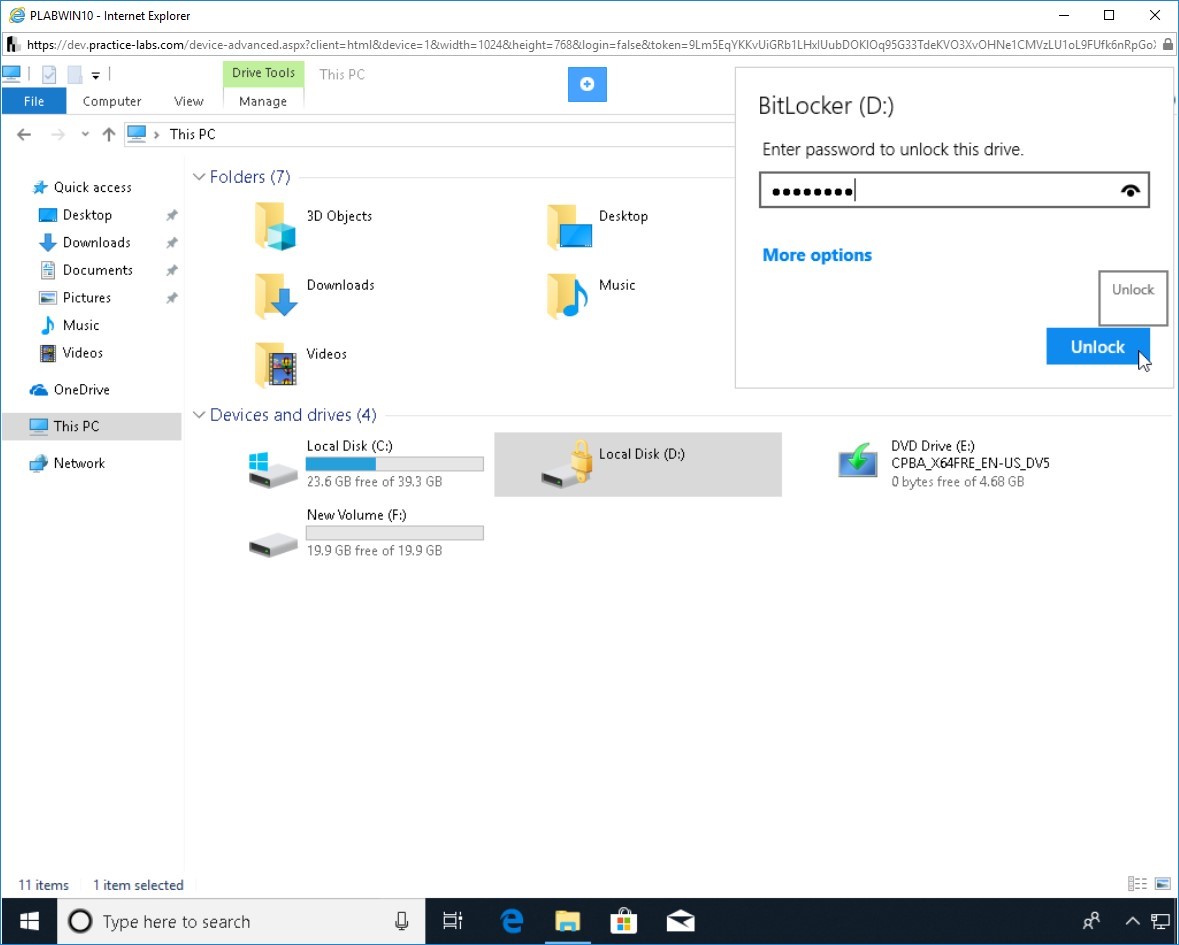Click the network icon in system tray
Viewport: 1179px width, 945px height.
1160,921
